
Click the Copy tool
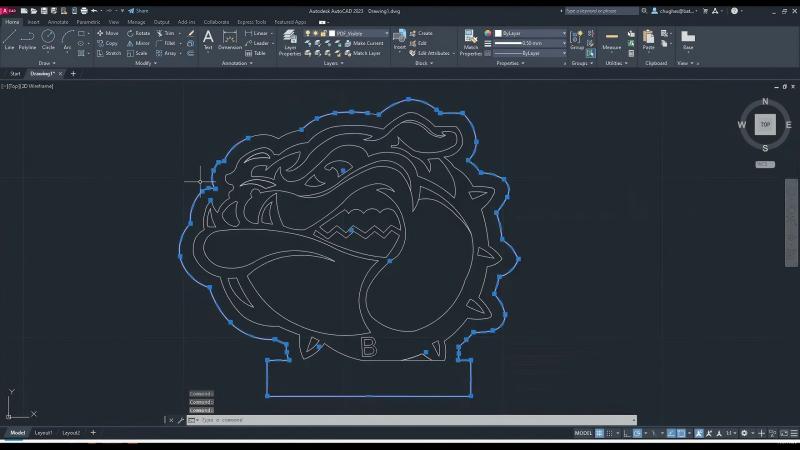[x=108, y=43]
